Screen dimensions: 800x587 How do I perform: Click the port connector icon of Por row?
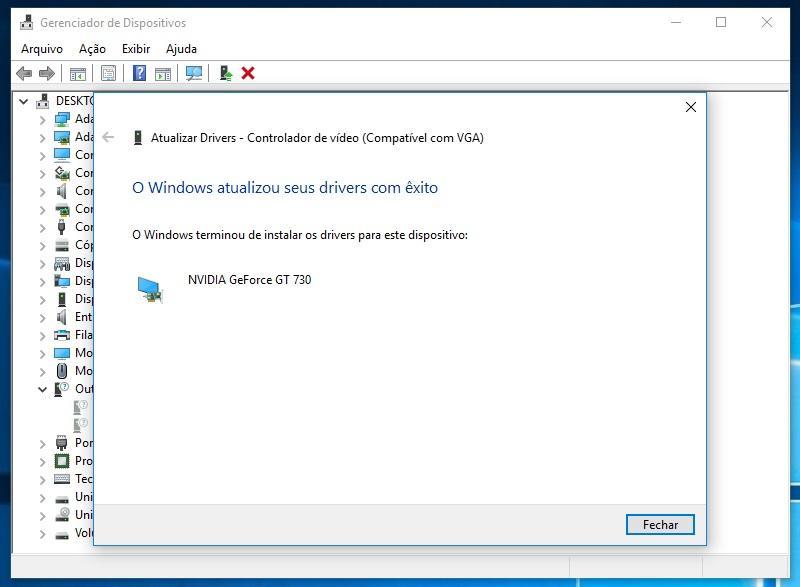click(x=62, y=443)
